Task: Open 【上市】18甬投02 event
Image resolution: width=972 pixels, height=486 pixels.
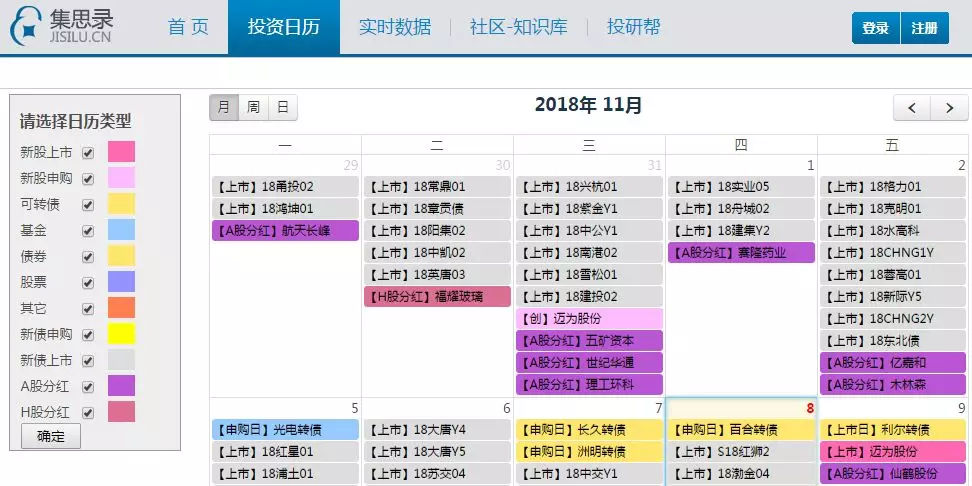Action: (285, 187)
